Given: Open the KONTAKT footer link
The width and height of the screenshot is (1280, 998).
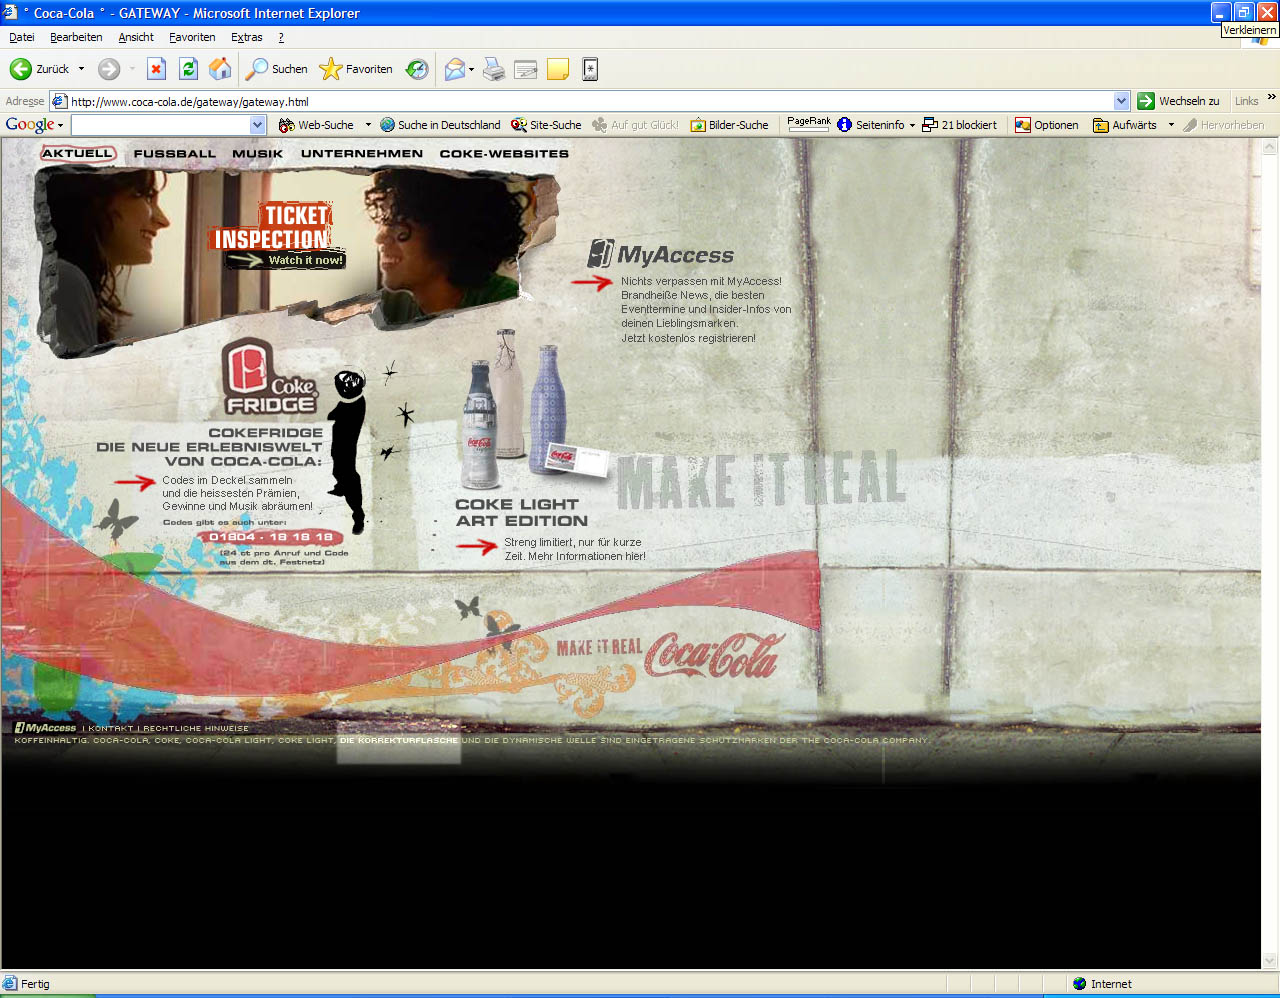Looking at the screenshot, I should [110, 728].
